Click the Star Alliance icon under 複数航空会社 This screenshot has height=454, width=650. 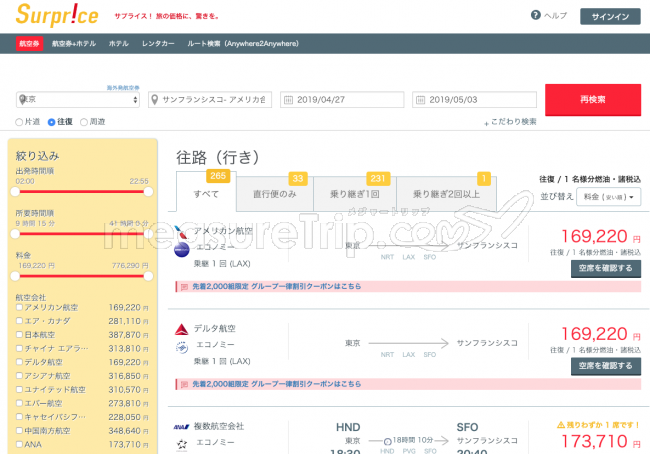click(182, 444)
